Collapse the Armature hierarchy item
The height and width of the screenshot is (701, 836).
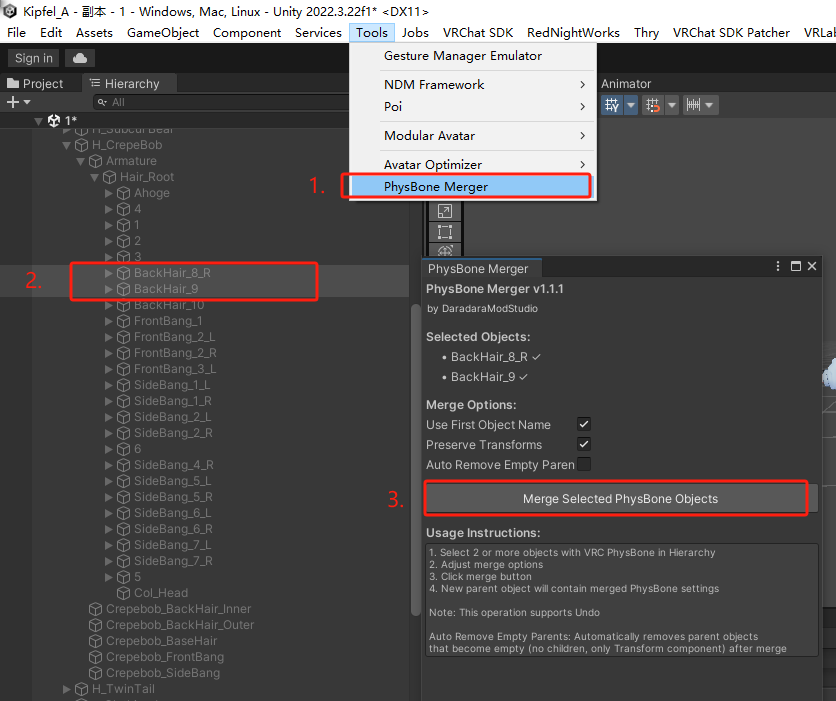pyautogui.click(x=81, y=160)
